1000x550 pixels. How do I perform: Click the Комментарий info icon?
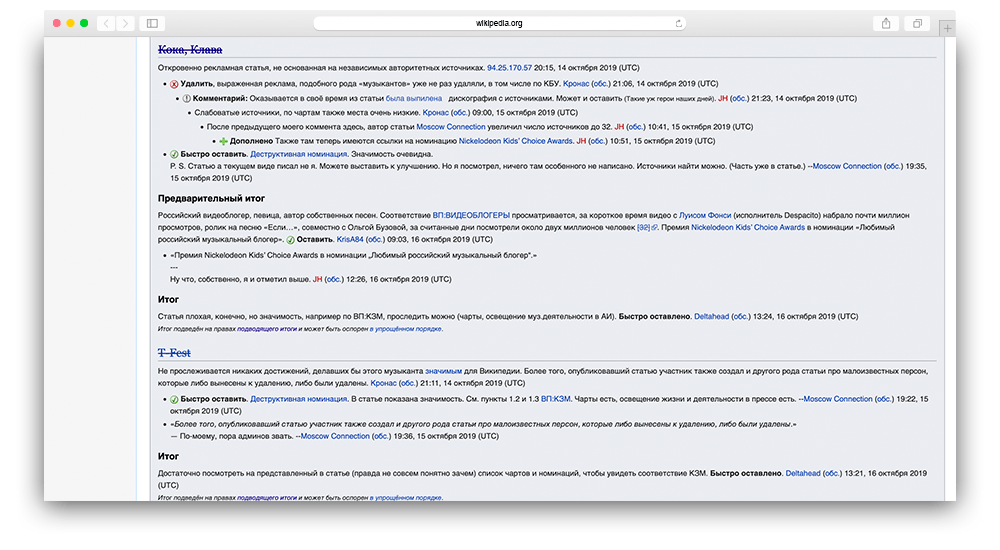186,99
